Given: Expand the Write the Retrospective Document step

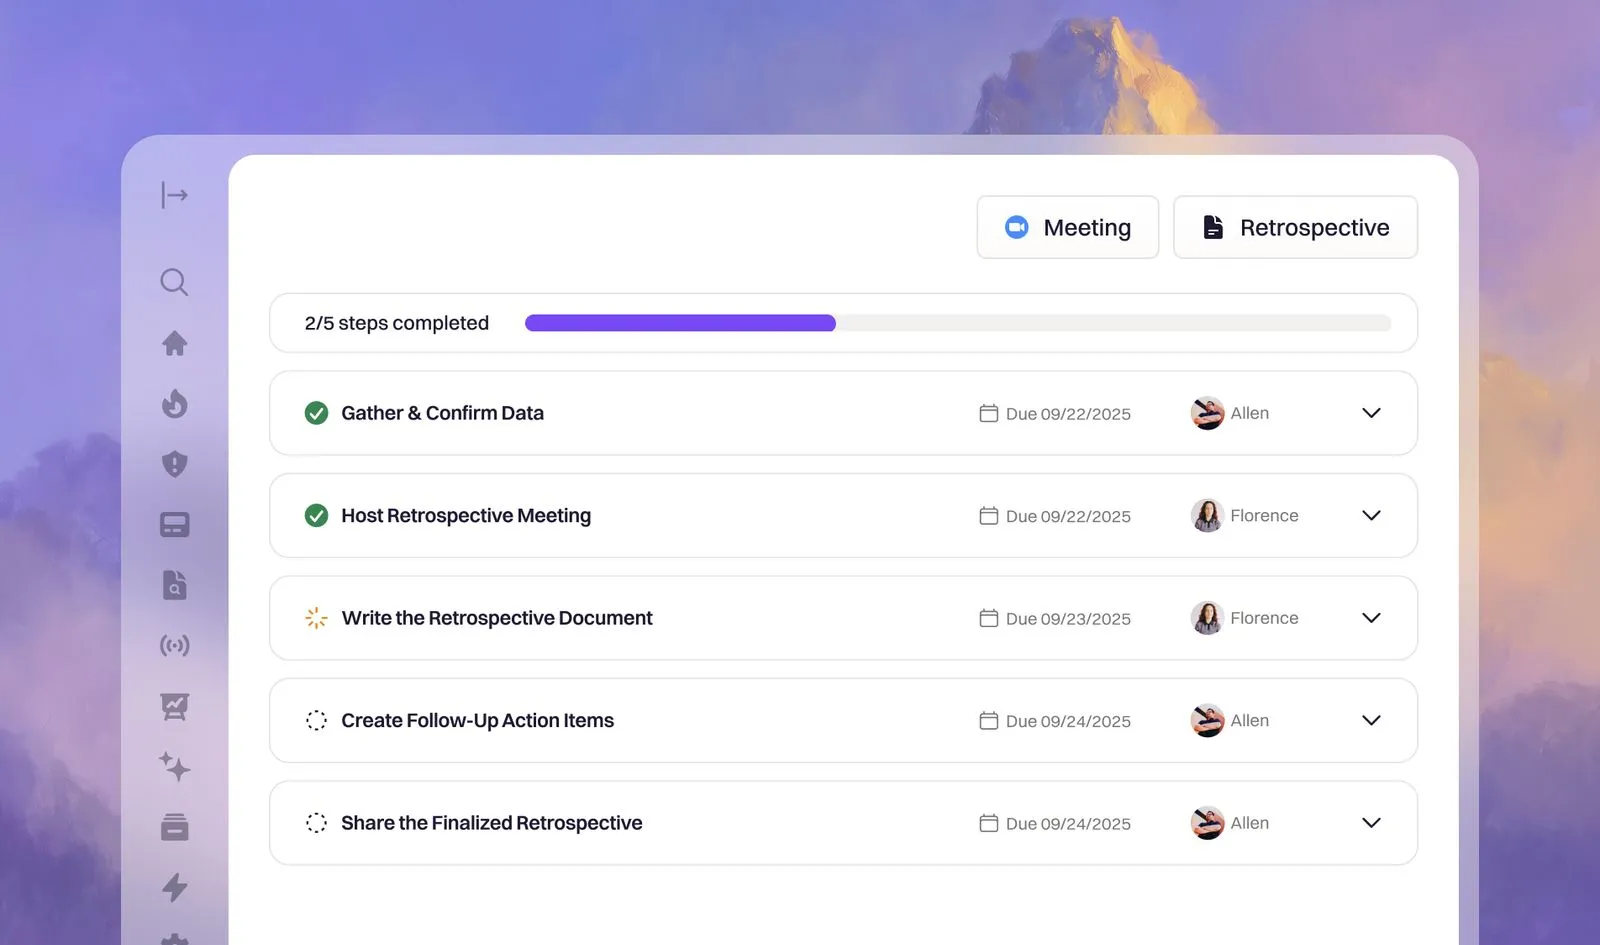Looking at the screenshot, I should click(x=1371, y=618).
